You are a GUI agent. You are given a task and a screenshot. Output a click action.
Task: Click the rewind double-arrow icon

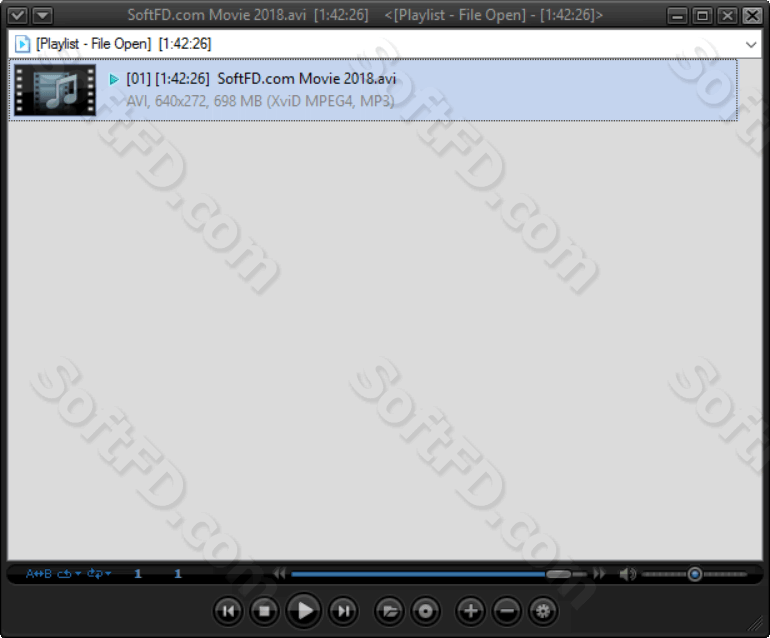point(279,574)
